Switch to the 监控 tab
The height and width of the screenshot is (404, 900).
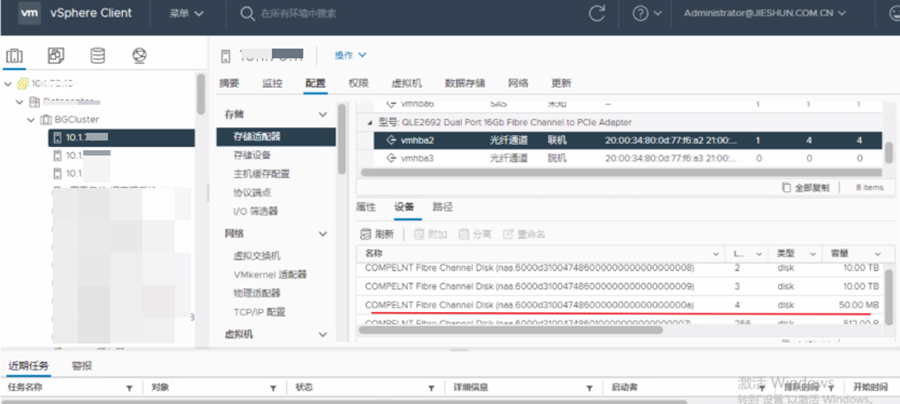point(271,83)
